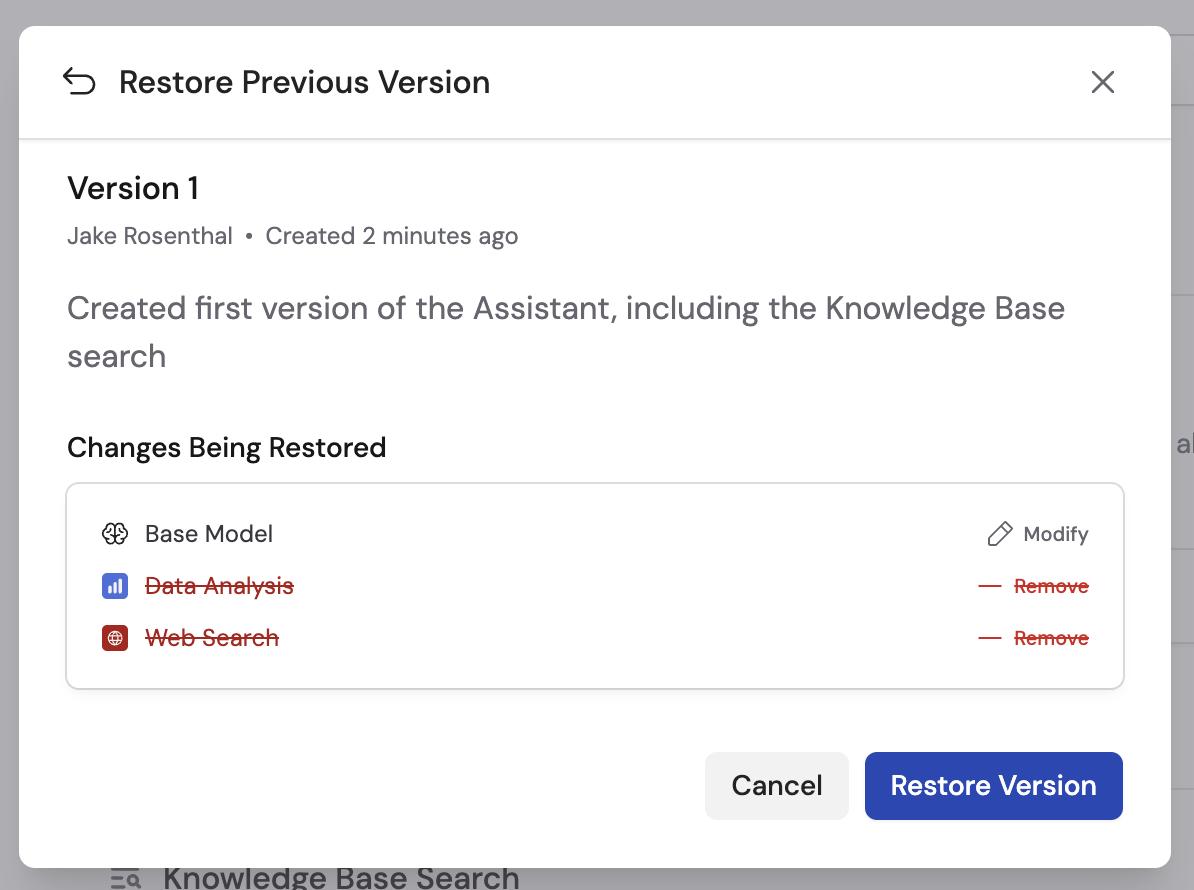Screen dimensions: 1194x890
Task: Click Remove next to Data Analysis
Action: pyautogui.click(x=1051, y=586)
